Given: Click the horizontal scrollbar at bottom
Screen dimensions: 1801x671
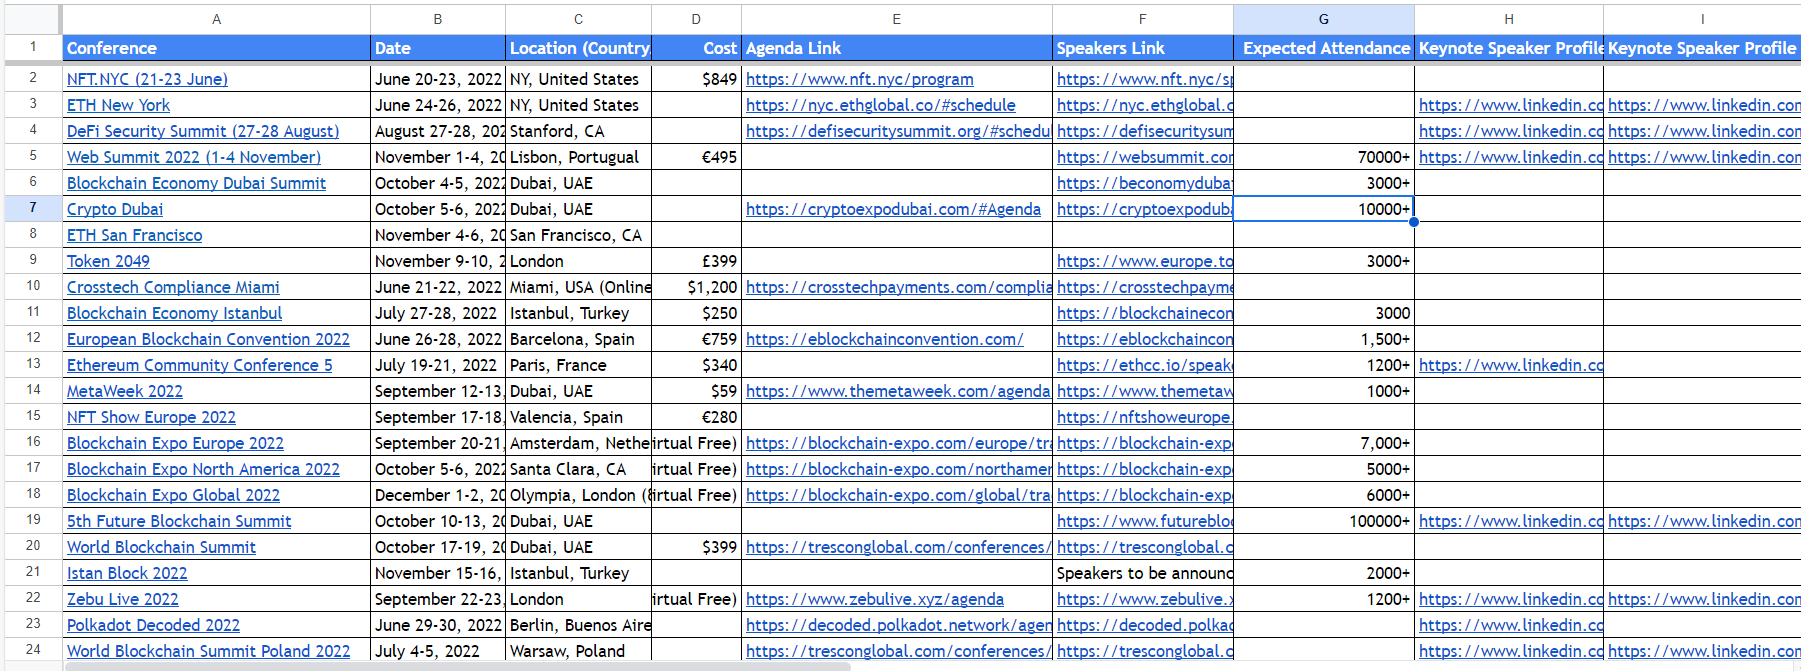Looking at the screenshot, I should pyautogui.click(x=458, y=666).
